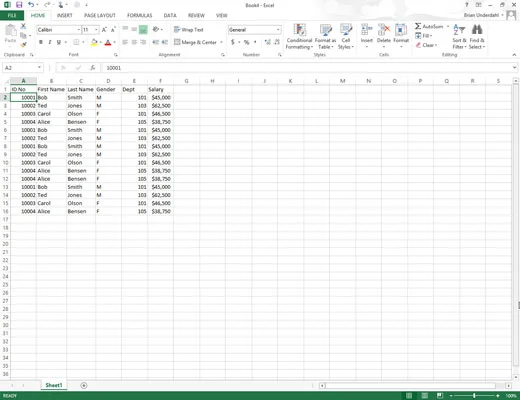Open the green FILE button
Screen dimensions: 520x400
[12, 15]
